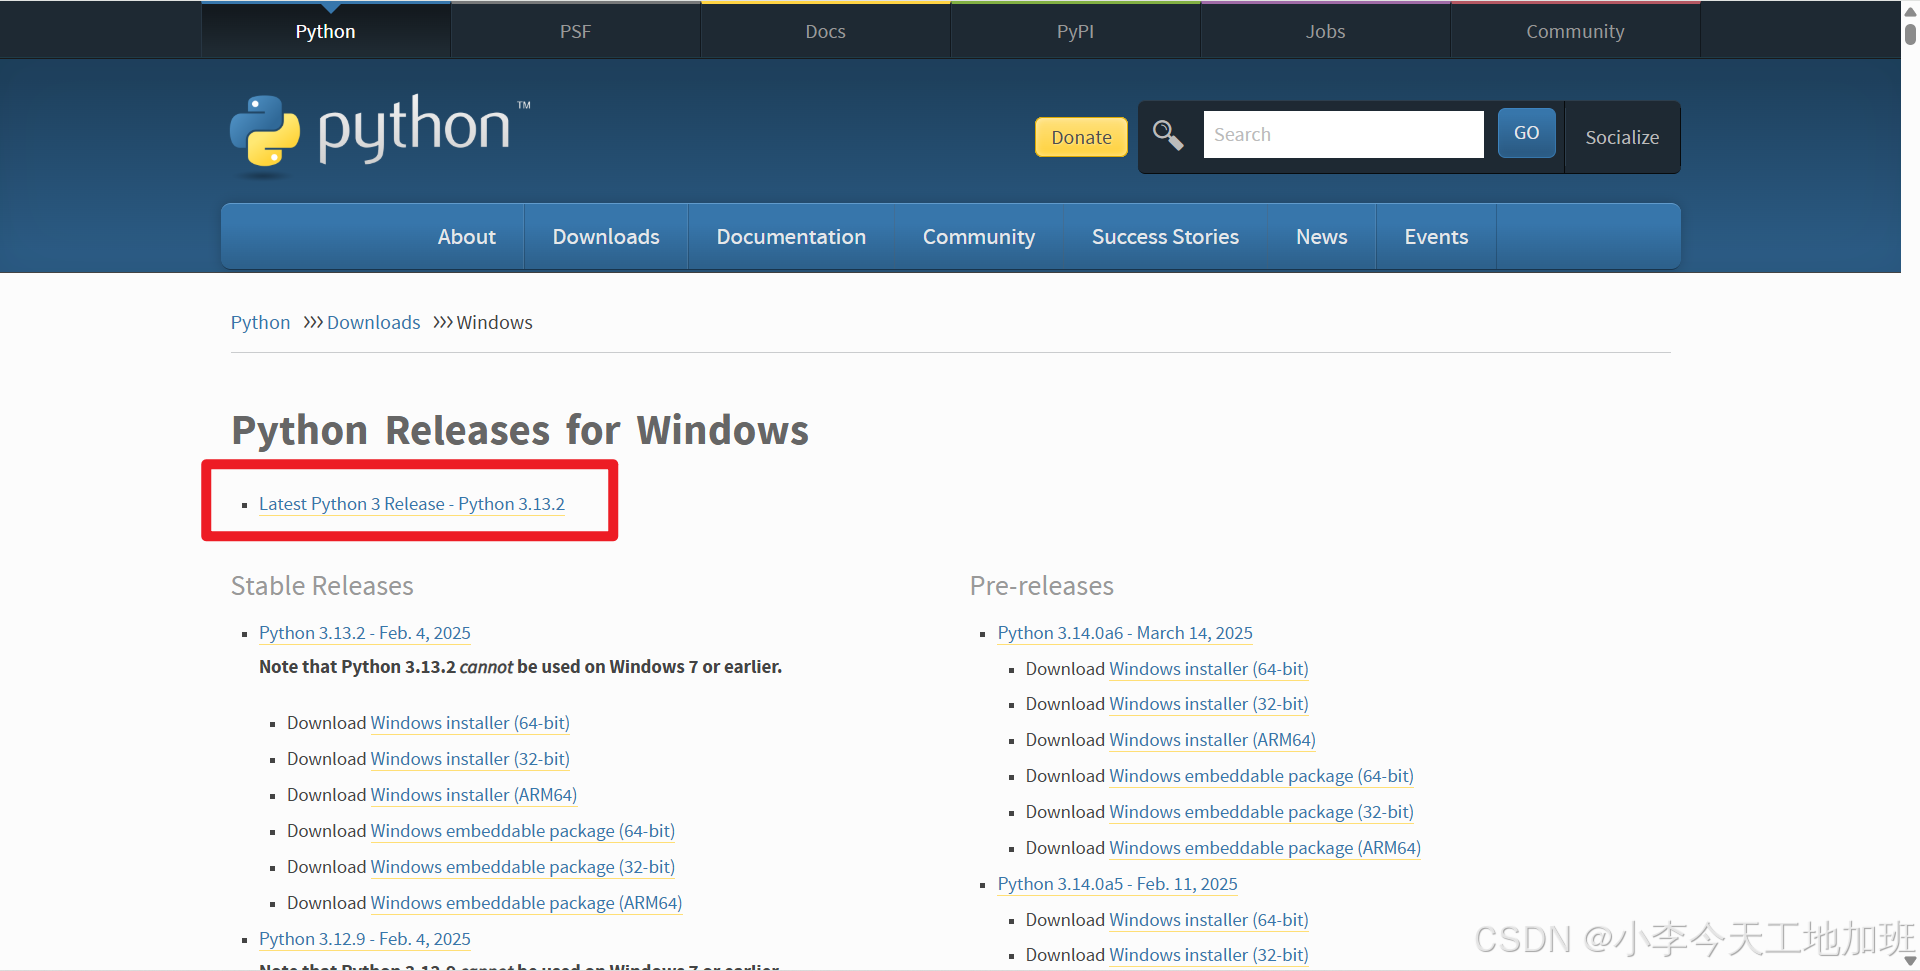Download 3.14.0a6 embeddable package (64-bit)
Screen dimensions: 1920x971
point(1262,776)
